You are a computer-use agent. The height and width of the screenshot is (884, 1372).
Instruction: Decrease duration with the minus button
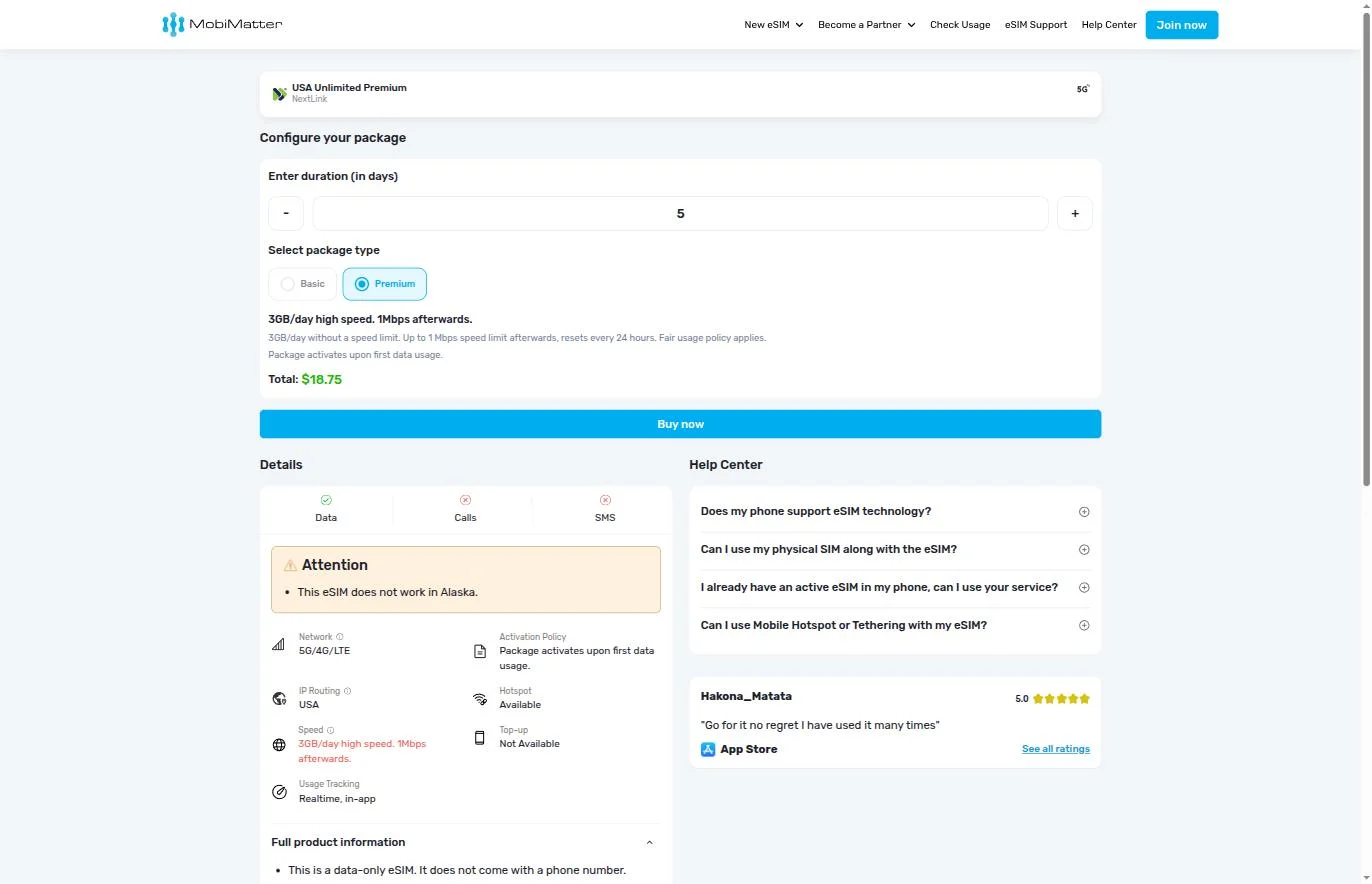(286, 213)
